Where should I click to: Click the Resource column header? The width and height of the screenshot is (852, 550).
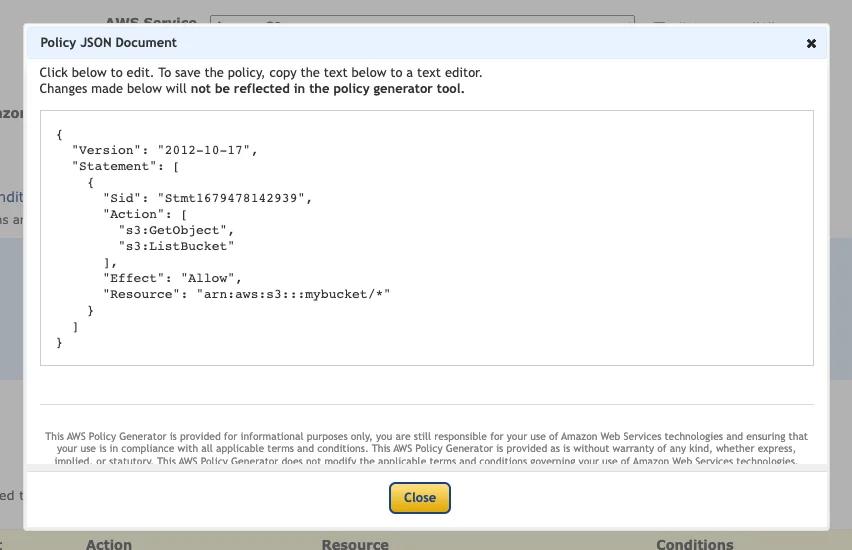(355, 544)
